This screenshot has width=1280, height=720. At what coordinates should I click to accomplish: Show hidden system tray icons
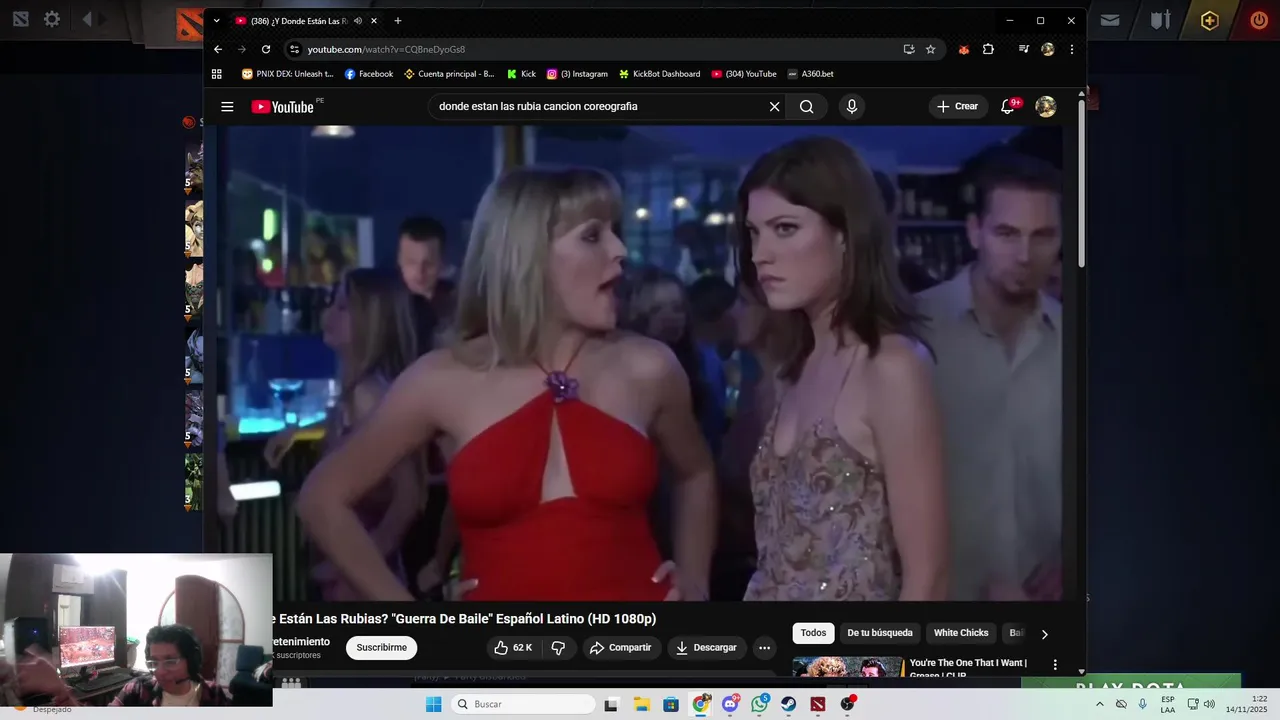pos(1100,704)
